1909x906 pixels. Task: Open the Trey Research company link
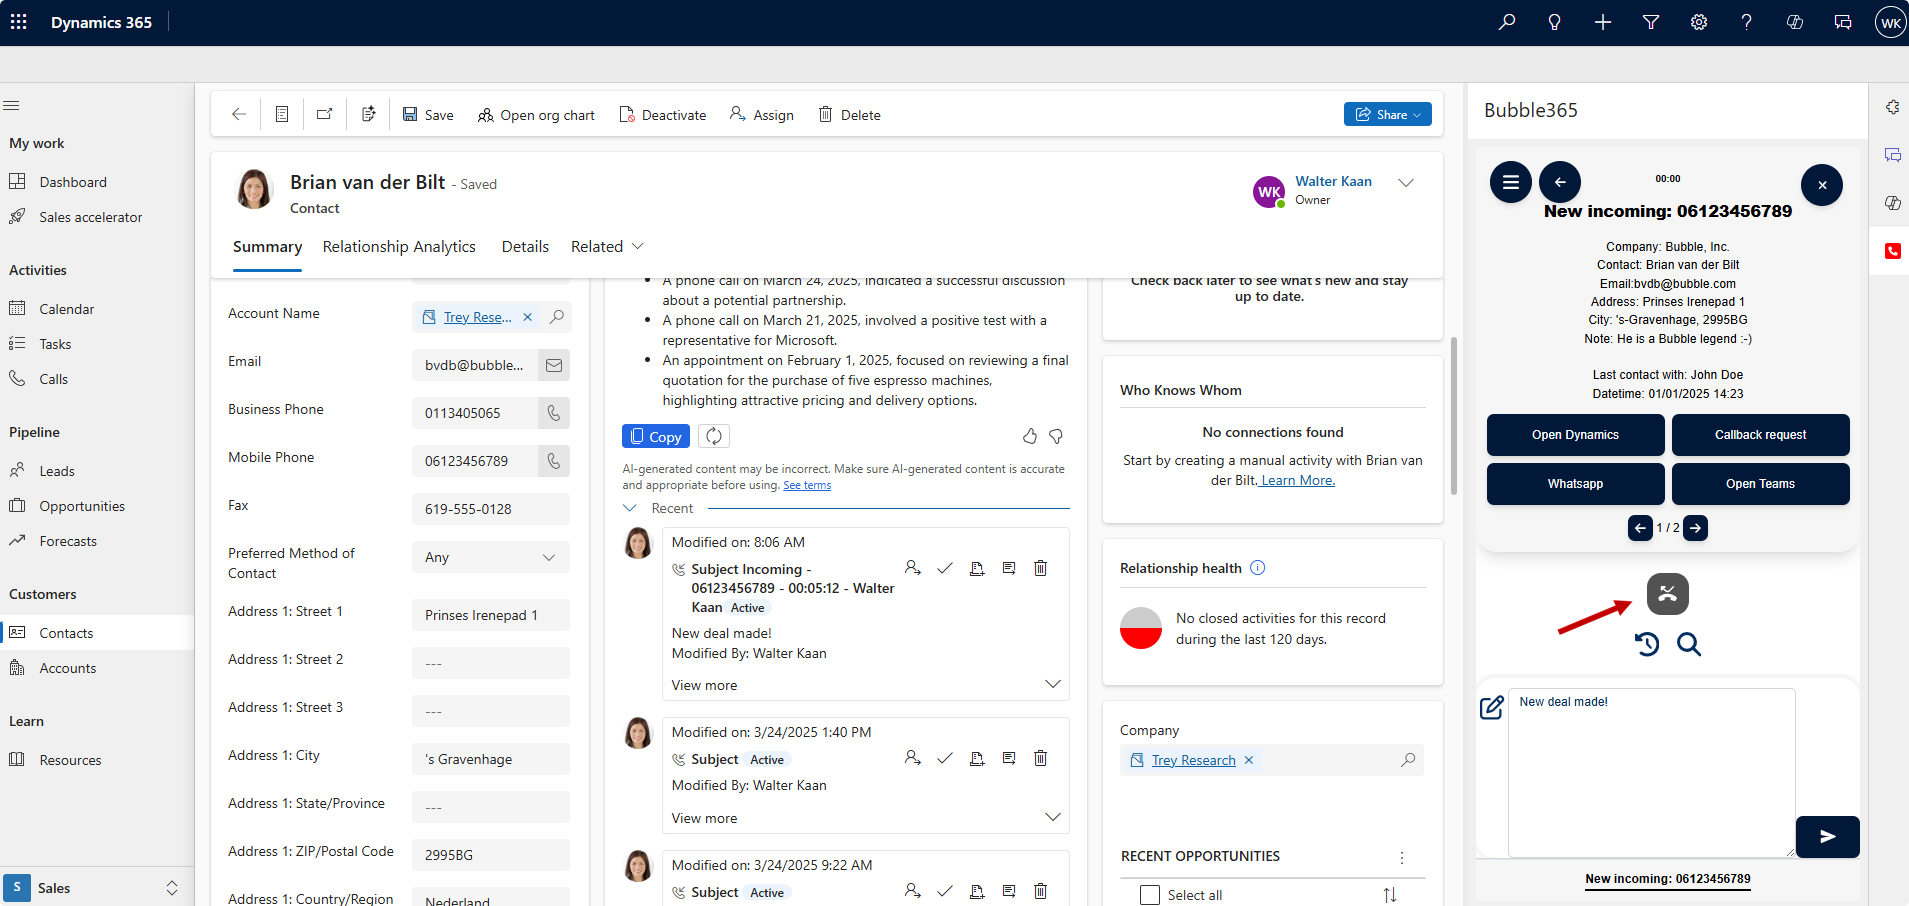[x=1193, y=760]
